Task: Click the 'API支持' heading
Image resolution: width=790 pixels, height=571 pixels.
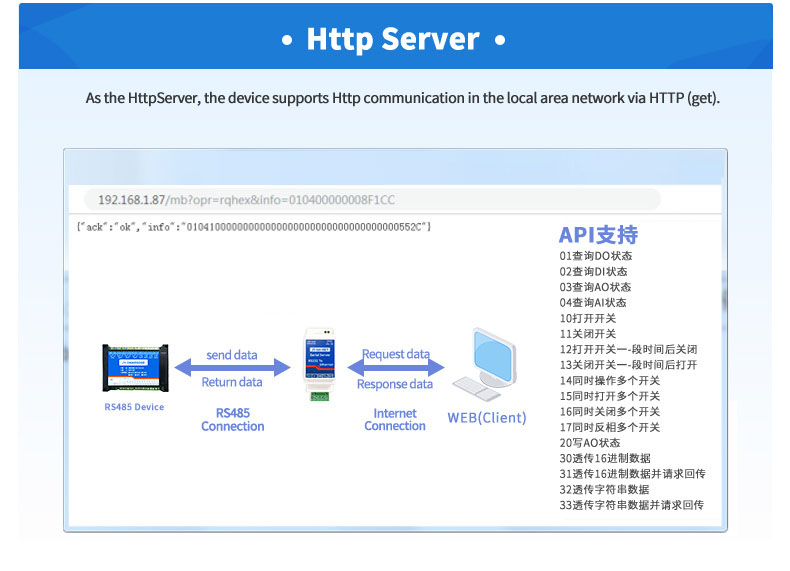Action: tap(597, 235)
